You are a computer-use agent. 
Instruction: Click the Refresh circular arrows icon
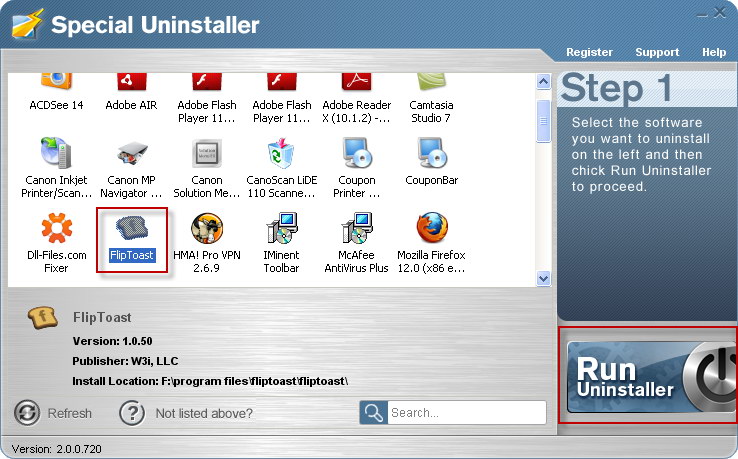click(x=27, y=413)
